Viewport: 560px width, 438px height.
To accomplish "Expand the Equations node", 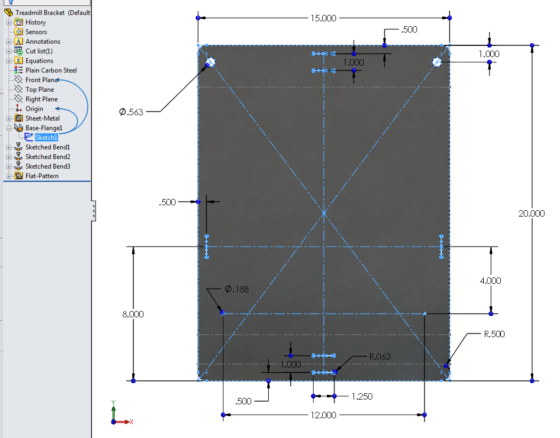I will (9, 61).
